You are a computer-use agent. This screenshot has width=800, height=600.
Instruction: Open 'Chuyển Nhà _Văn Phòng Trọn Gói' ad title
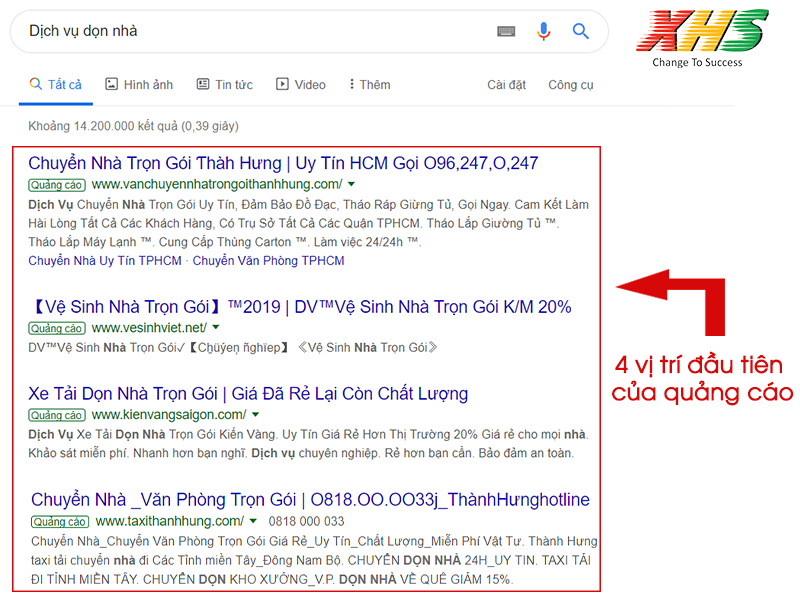click(310, 500)
